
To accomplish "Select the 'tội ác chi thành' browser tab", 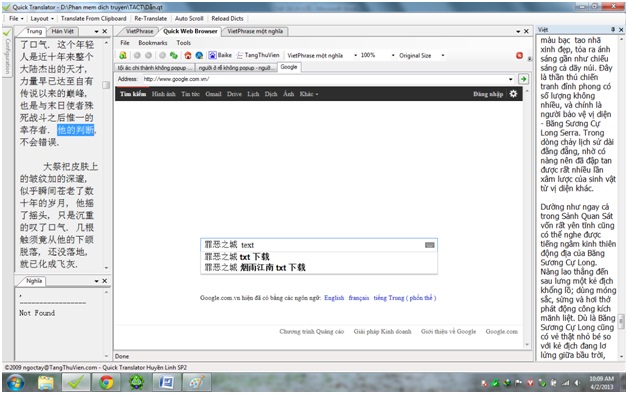I will click(x=155, y=68).
